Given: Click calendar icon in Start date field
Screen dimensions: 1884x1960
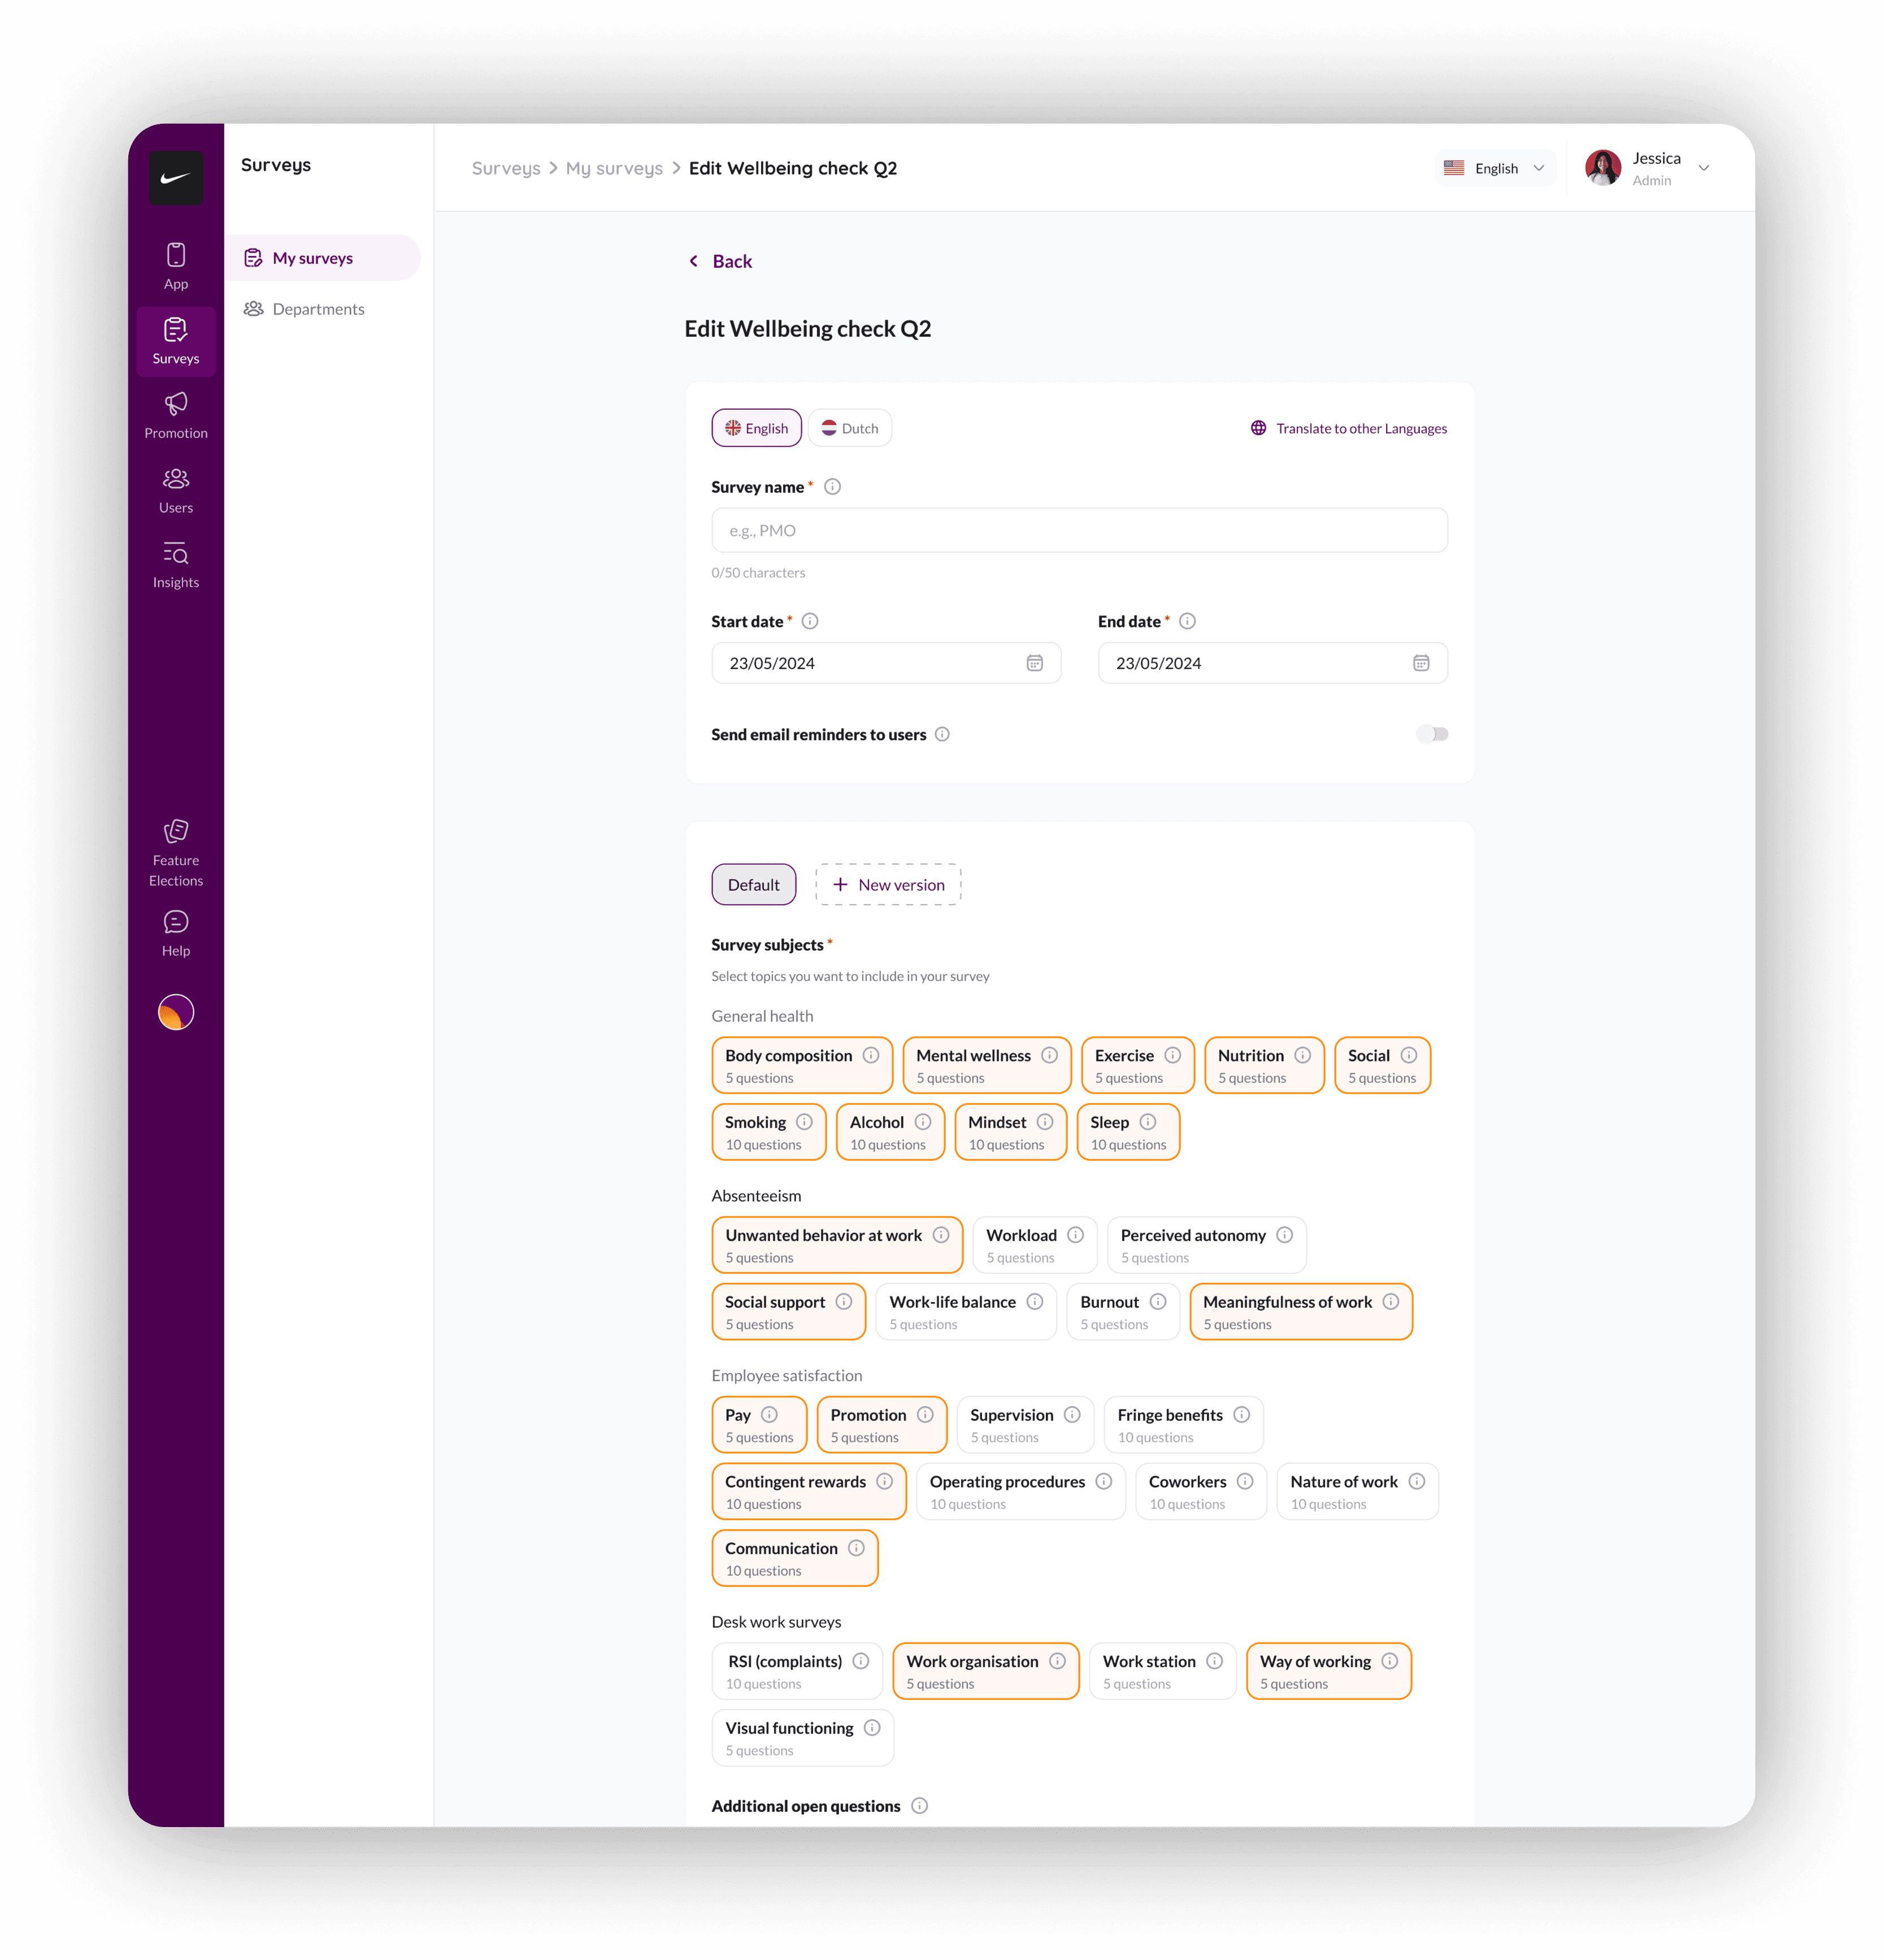Looking at the screenshot, I should pyautogui.click(x=1034, y=663).
